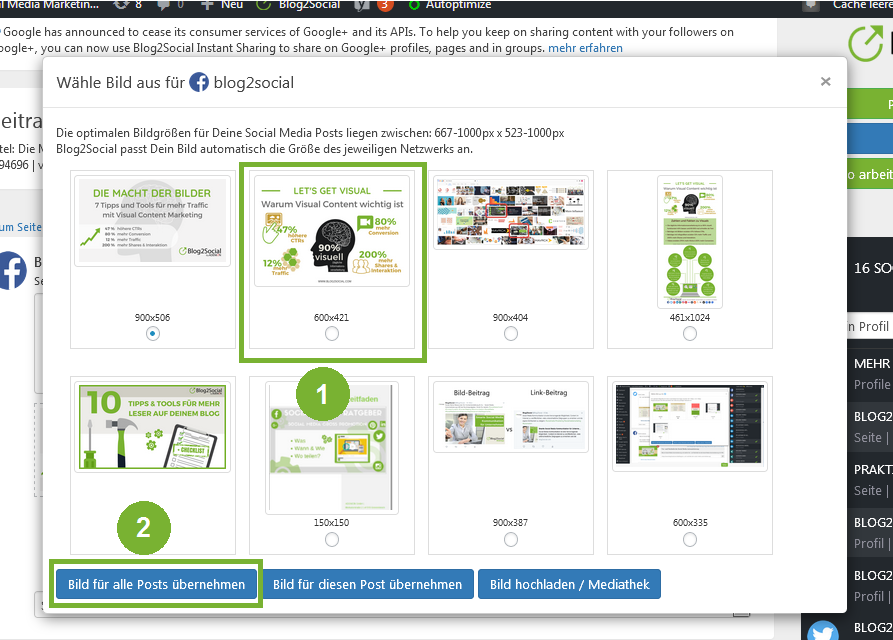893x640 pixels.
Task: Pick the tall infographic thumbnail
Action: tap(690, 242)
